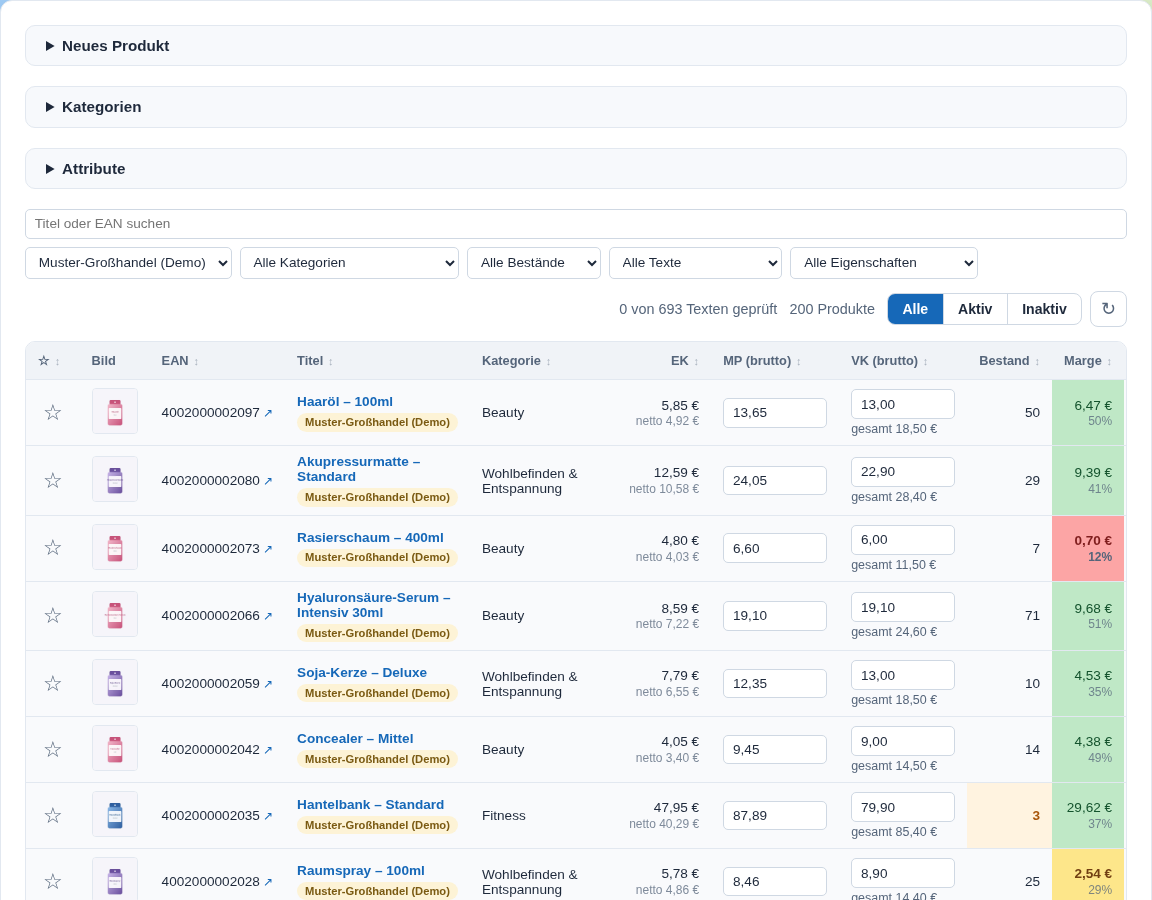
Task: Mark Hyaluronsäure-Serum as favorite
Action: click(52, 616)
